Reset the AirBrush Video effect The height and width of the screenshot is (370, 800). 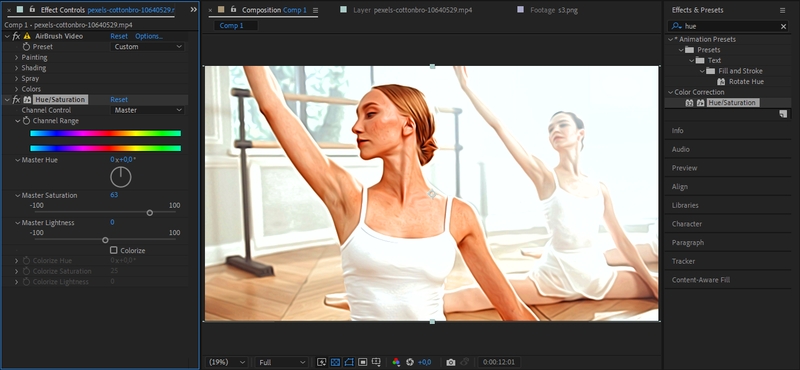click(x=119, y=36)
